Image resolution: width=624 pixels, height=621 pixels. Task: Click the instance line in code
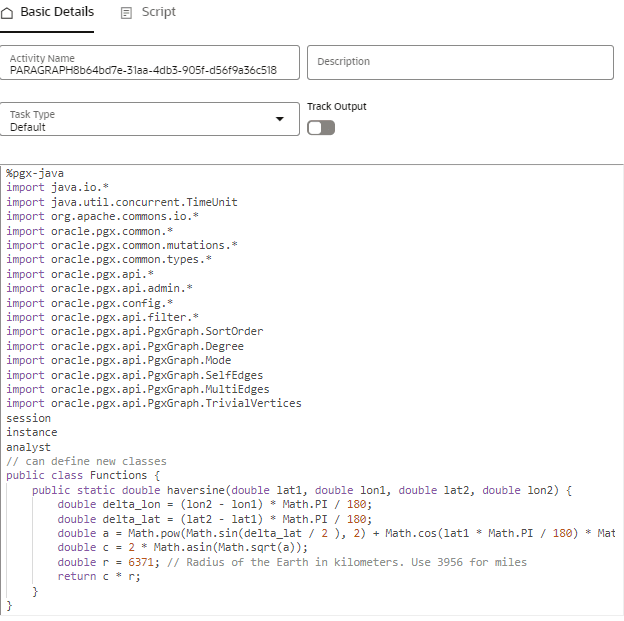32,433
